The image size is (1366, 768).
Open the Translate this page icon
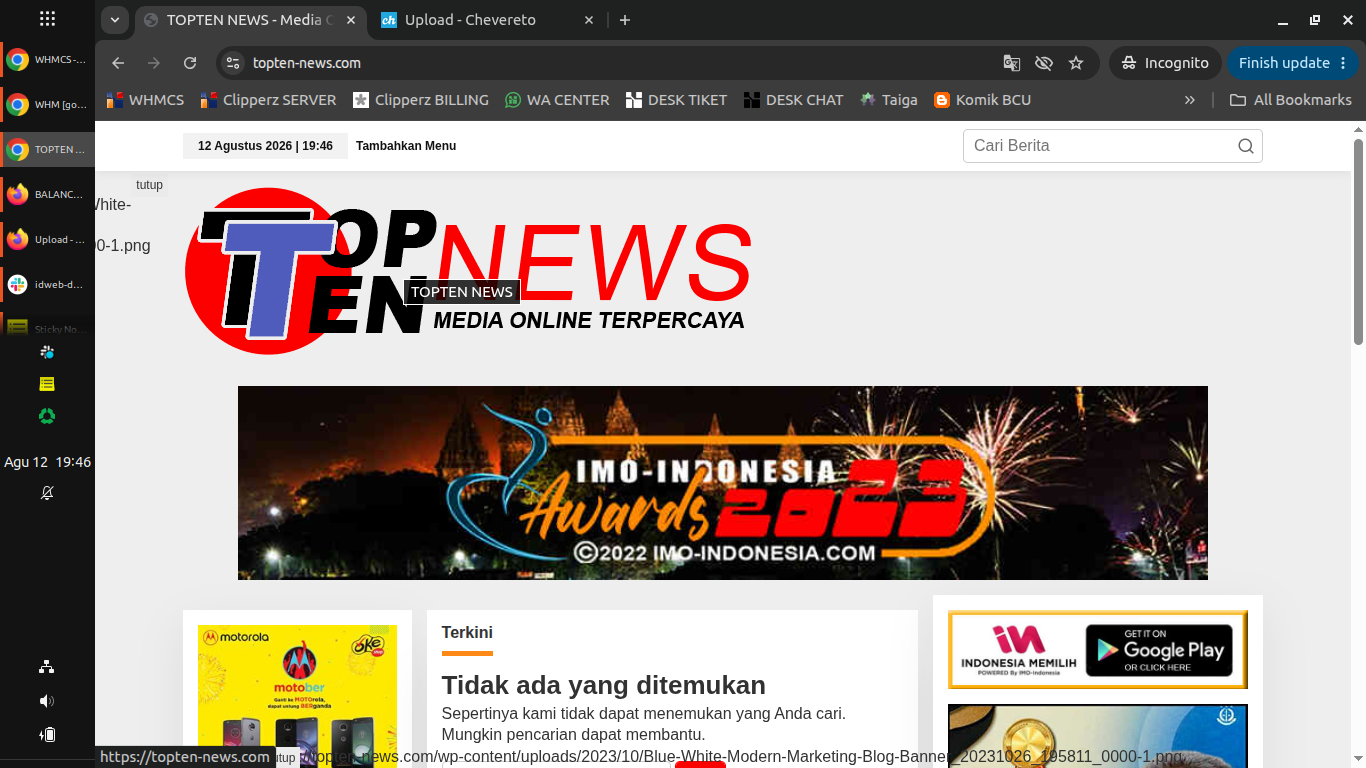(1012, 63)
